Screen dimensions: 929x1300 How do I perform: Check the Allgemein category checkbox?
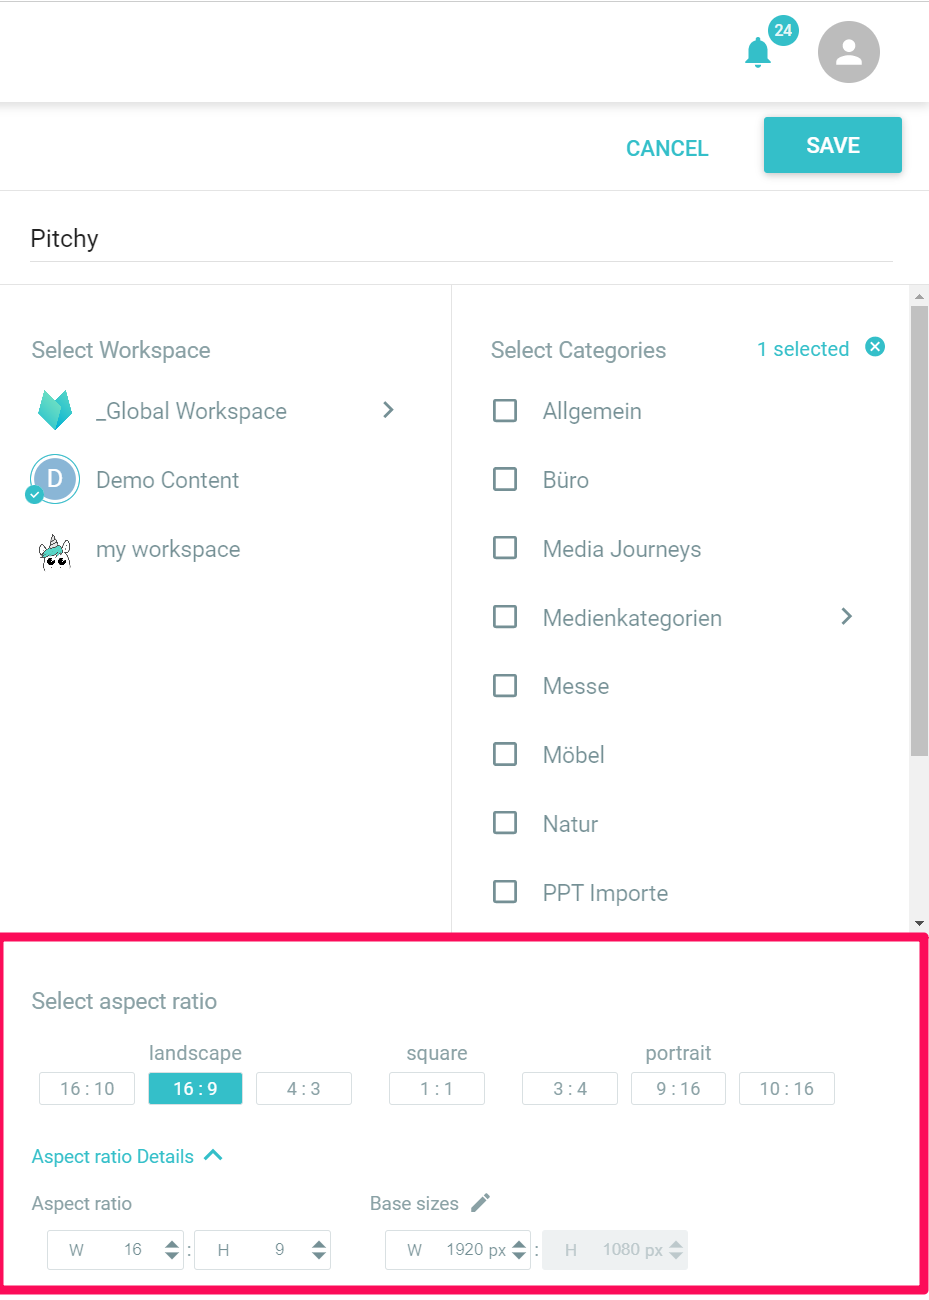pos(505,411)
